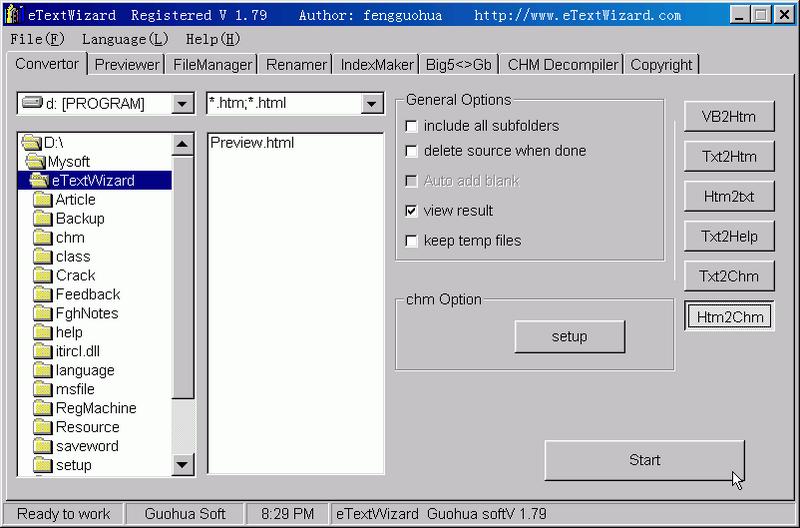Image resolution: width=800 pixels, height=528 pixels.
Task: Click the FghNotes folder icon
Action: point(43,313)
